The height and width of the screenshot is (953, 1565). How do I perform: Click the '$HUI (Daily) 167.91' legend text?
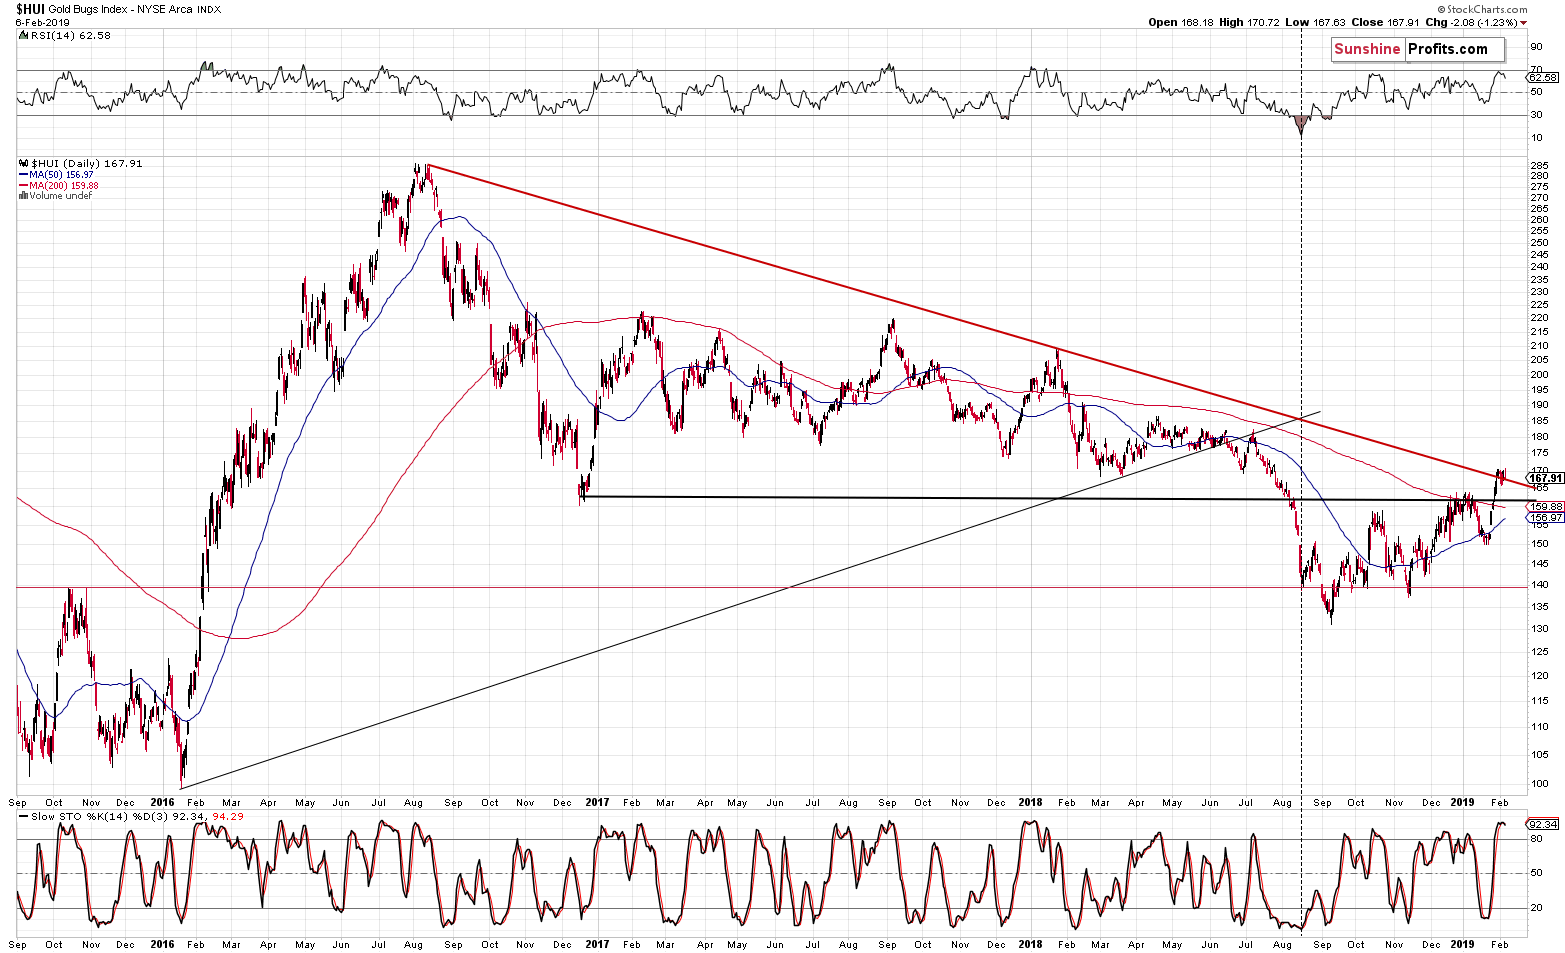tap(87, 163)
